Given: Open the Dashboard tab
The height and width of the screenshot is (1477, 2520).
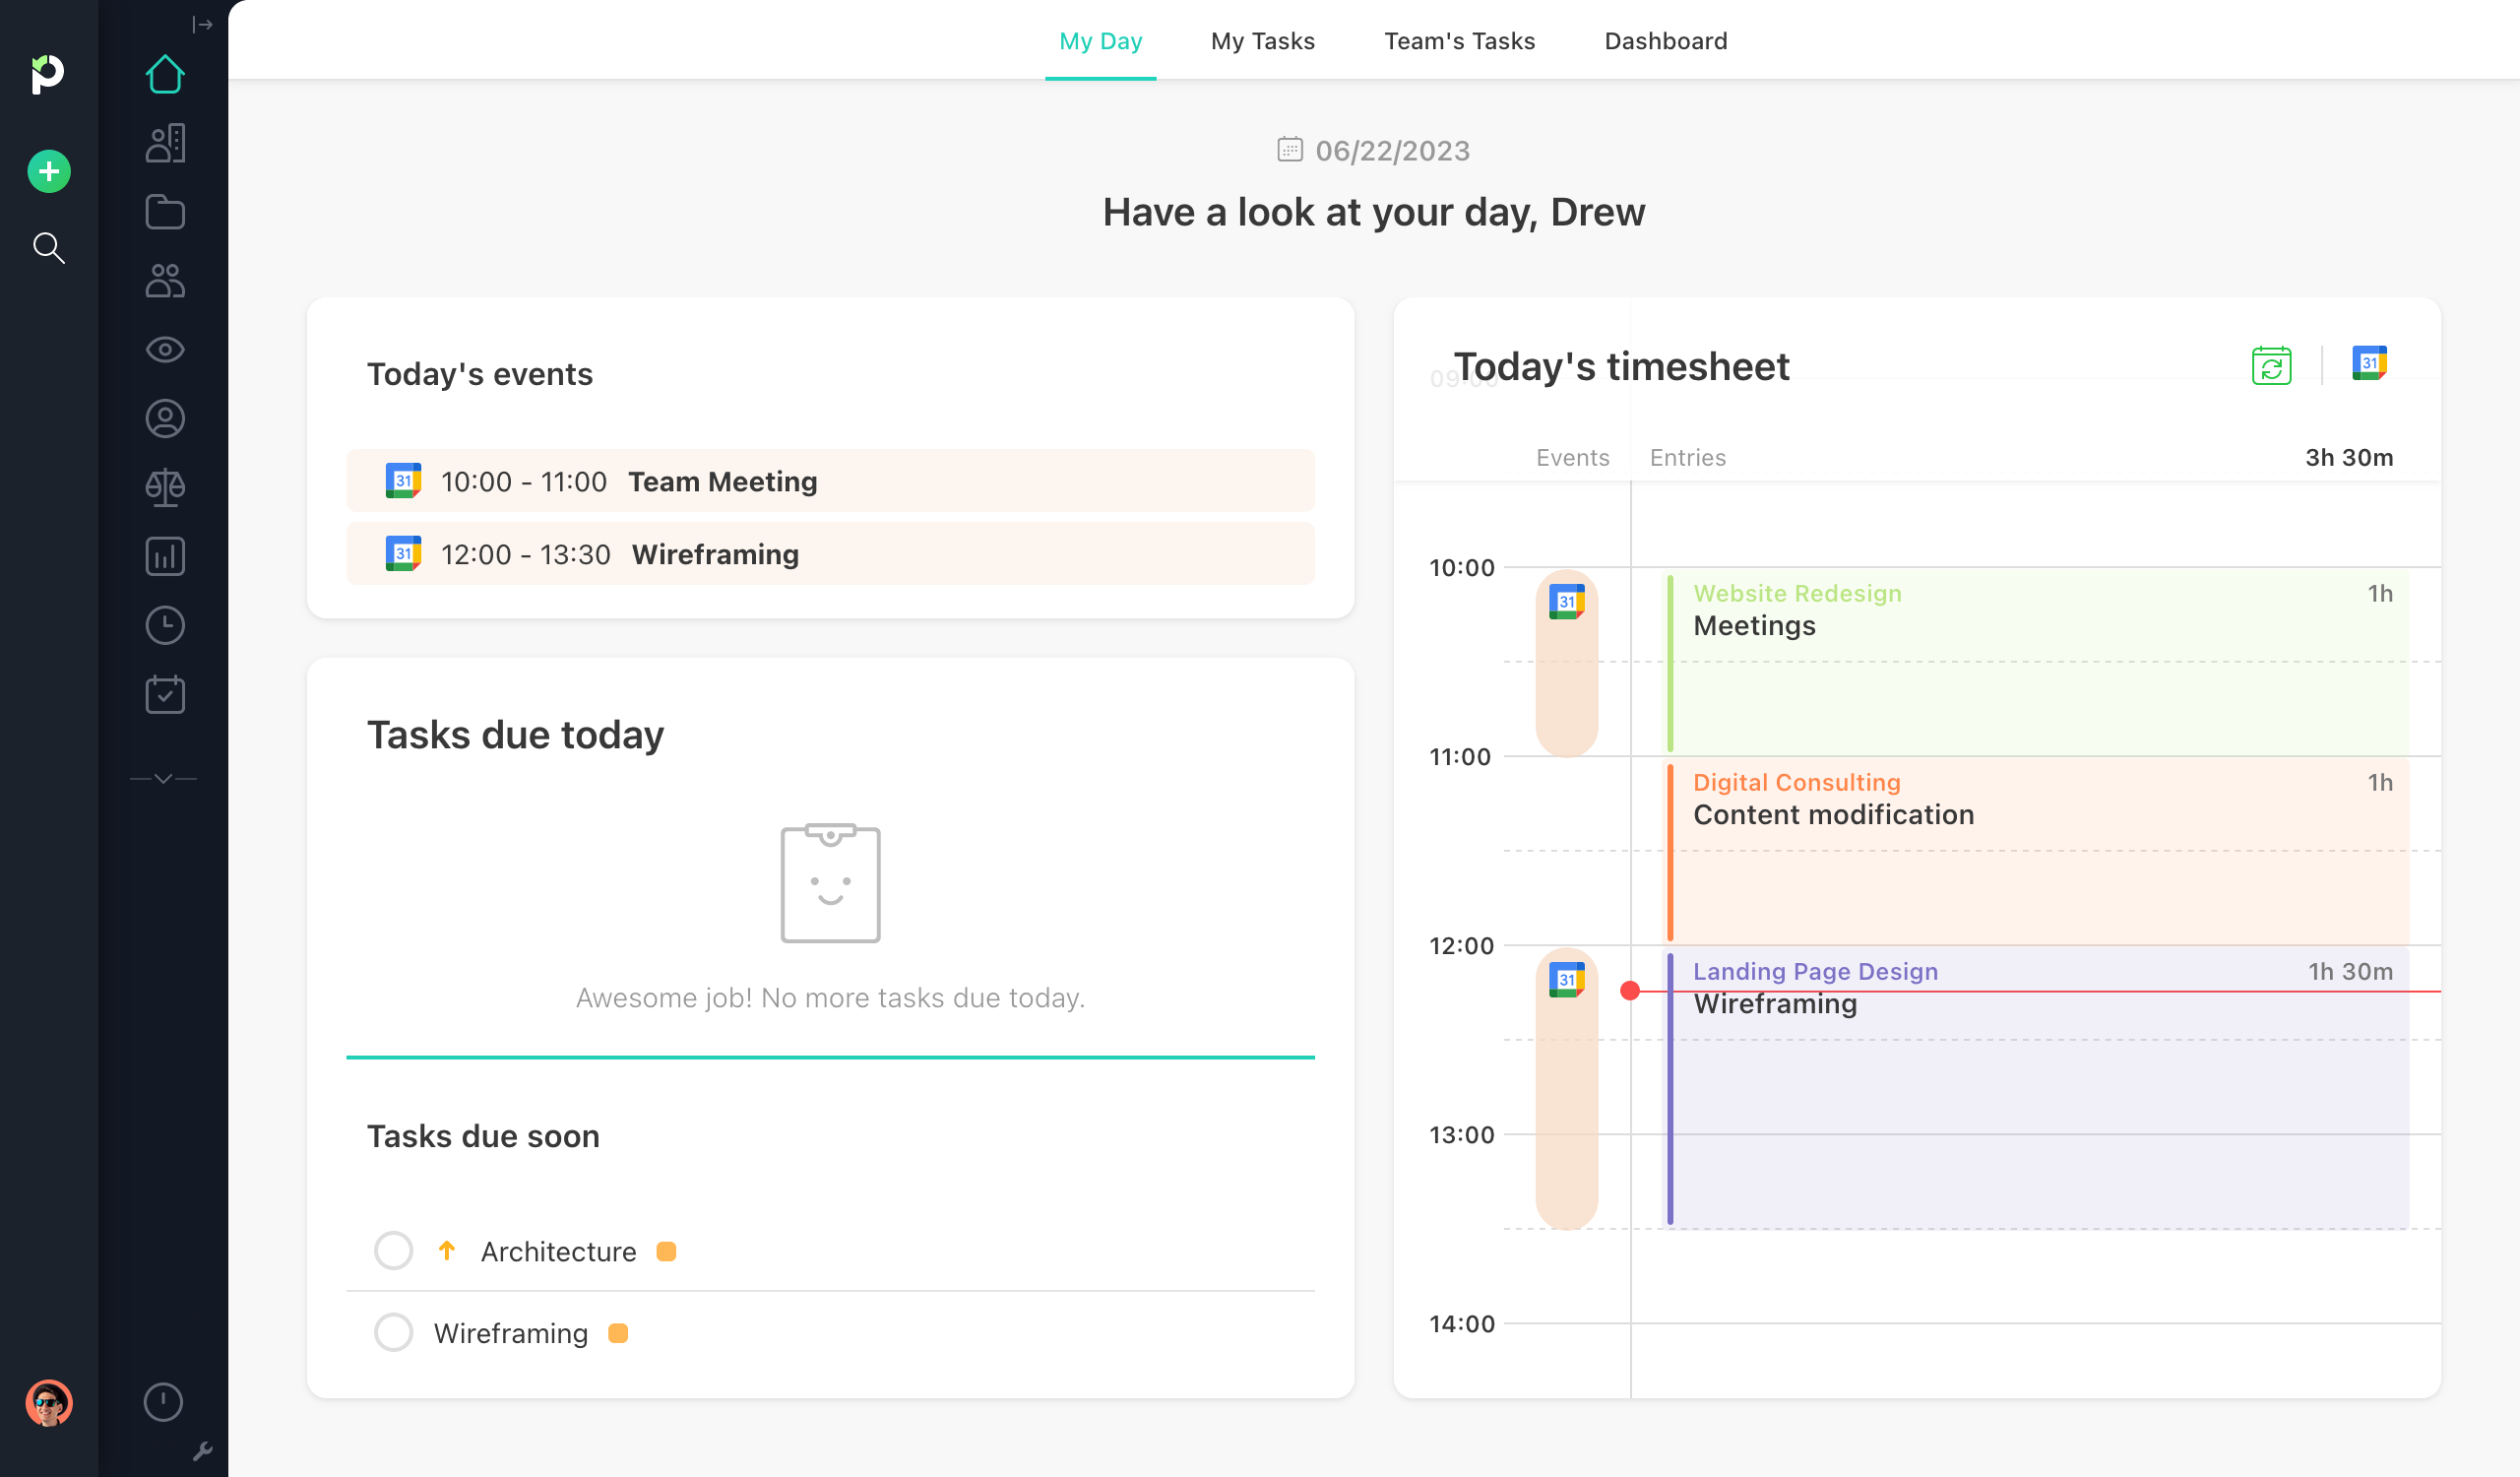Looking at the screenshot, I should [x=1665, y=41].
